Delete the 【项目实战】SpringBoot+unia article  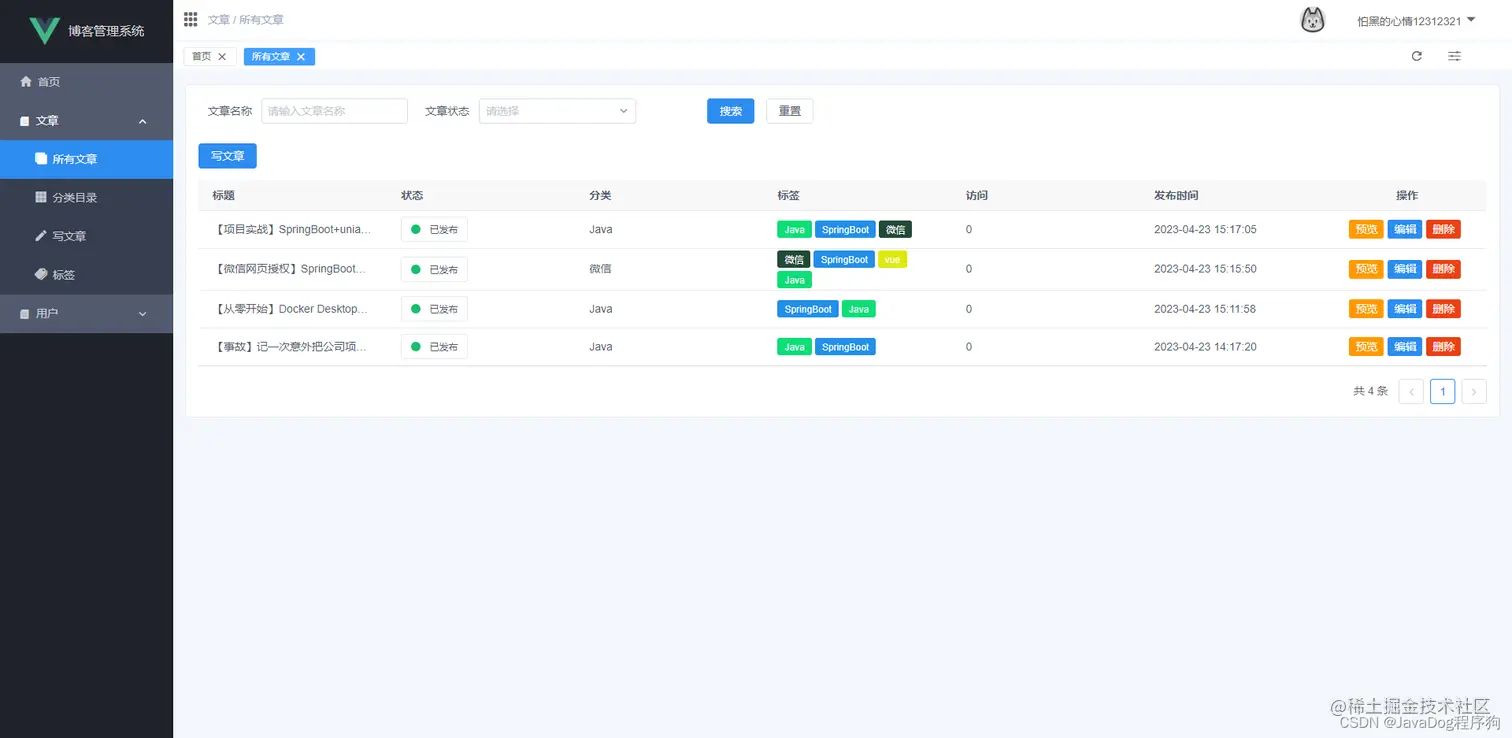[x=1443, y=229]
